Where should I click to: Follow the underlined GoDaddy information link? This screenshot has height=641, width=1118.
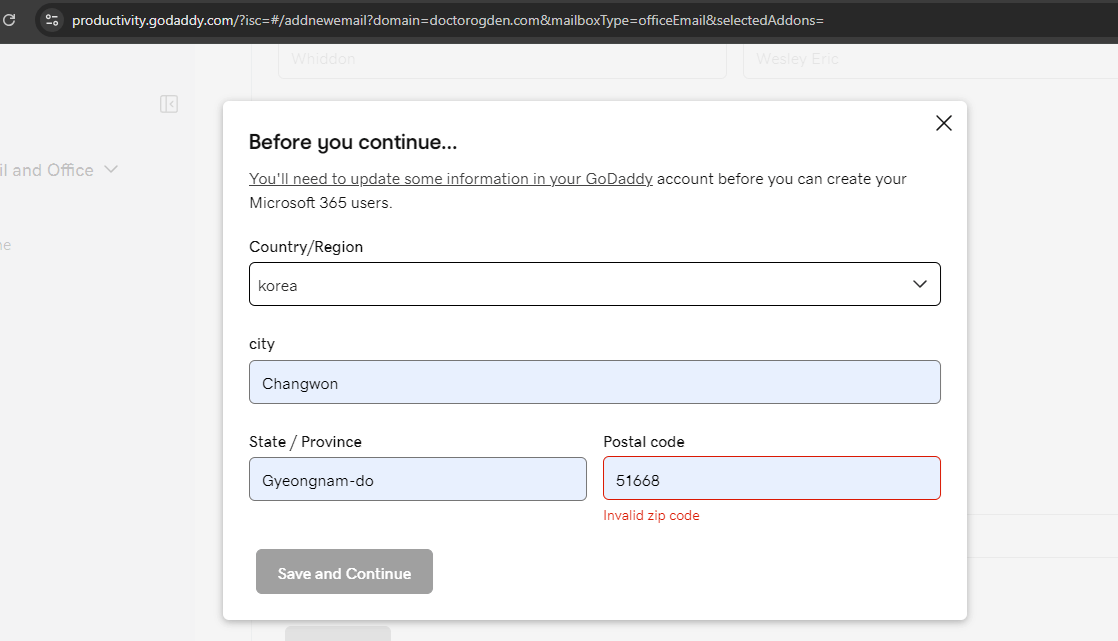(x=450, y=179)
